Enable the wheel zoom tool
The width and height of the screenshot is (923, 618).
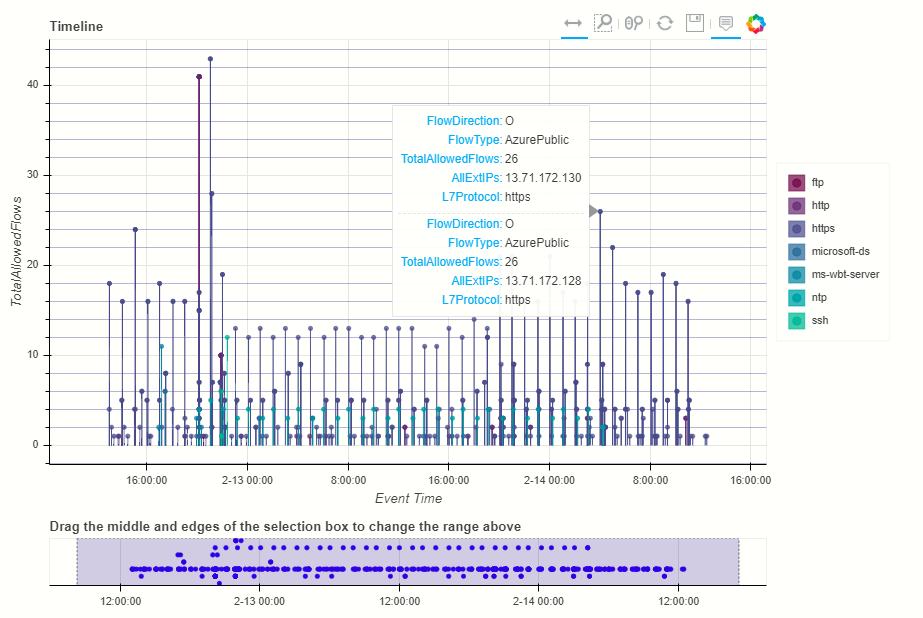pos(635,23)
